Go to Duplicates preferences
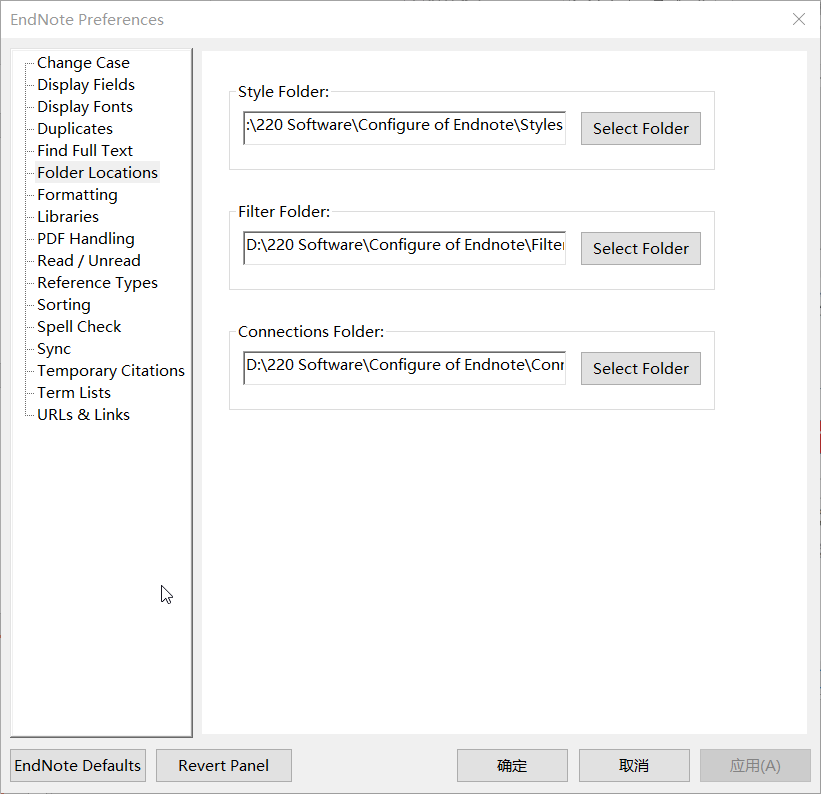 click(75, 129)
